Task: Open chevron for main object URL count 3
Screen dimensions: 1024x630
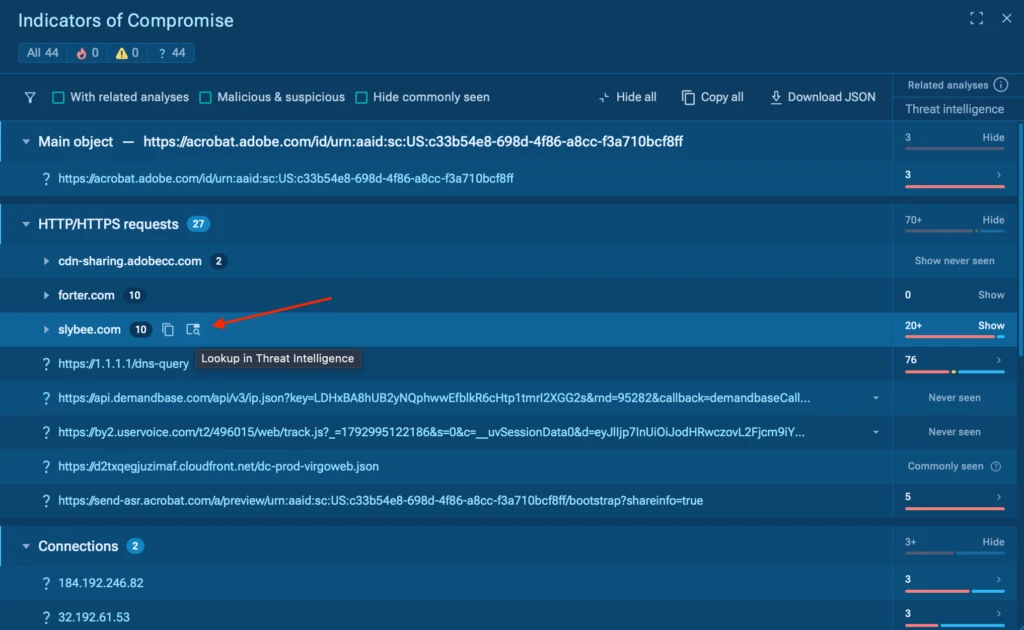Action: click(x=999, y=174)
